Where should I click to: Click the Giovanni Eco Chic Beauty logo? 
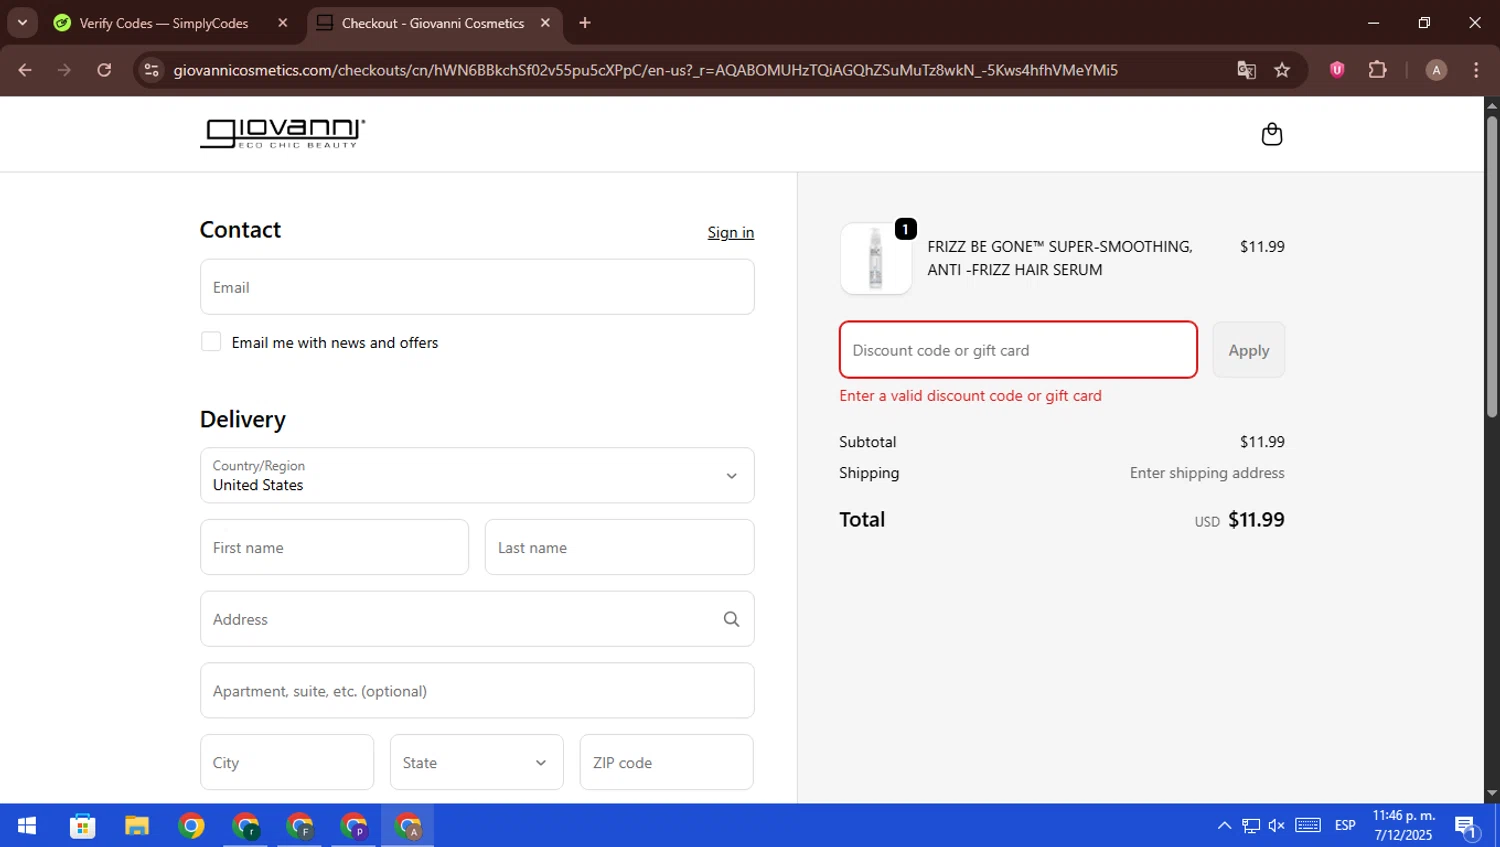pyautogui.click(x=282, y=133)
